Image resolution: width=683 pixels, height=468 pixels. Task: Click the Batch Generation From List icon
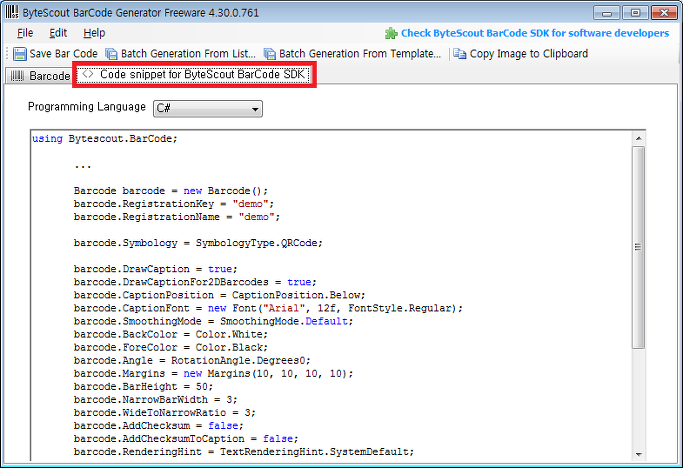(x=112, y=54)
